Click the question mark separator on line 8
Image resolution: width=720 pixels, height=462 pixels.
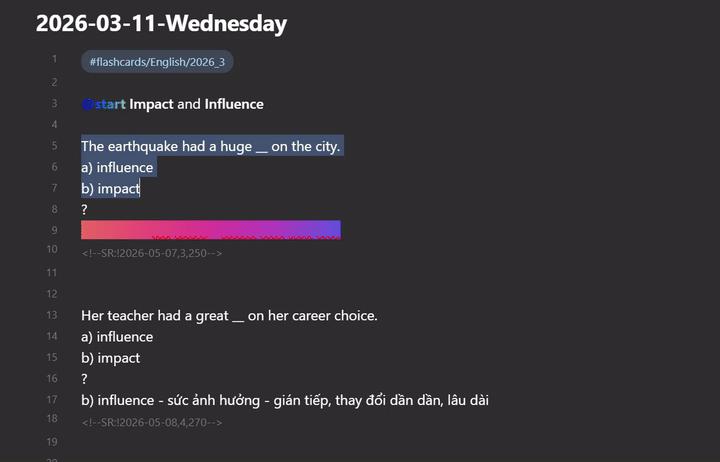coord(84,210)
